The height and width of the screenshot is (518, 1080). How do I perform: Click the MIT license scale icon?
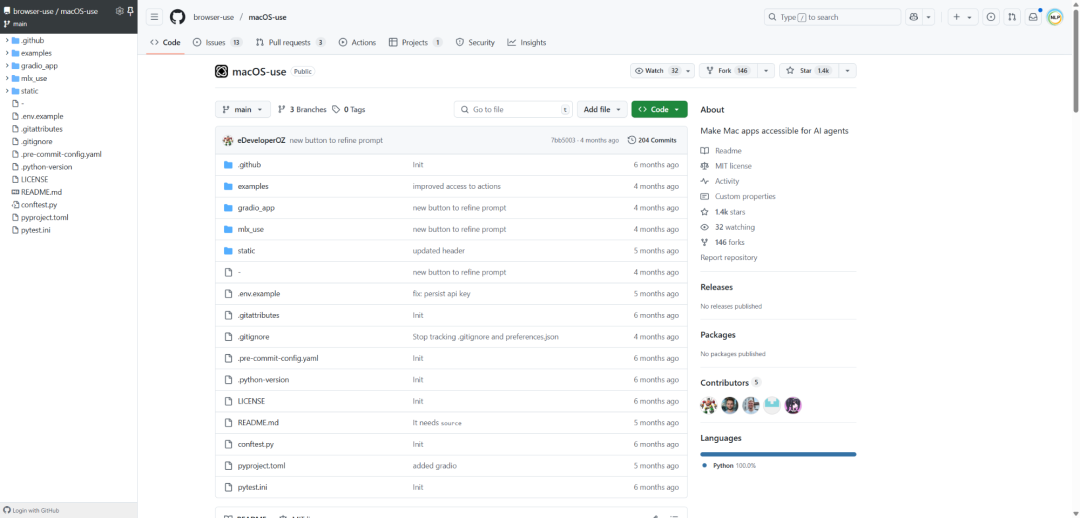pos(704,166)
